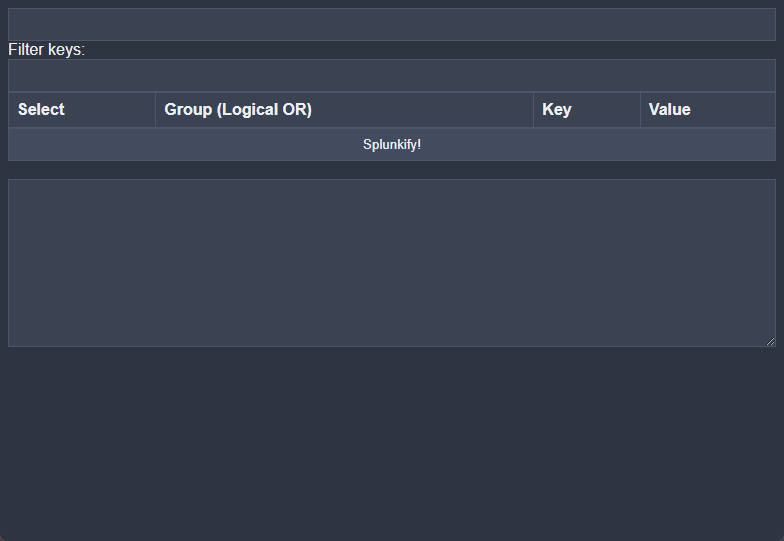Focus the topmost empty input field
The width and height of the screenshot is (784, 541).
tap(392, 25)
